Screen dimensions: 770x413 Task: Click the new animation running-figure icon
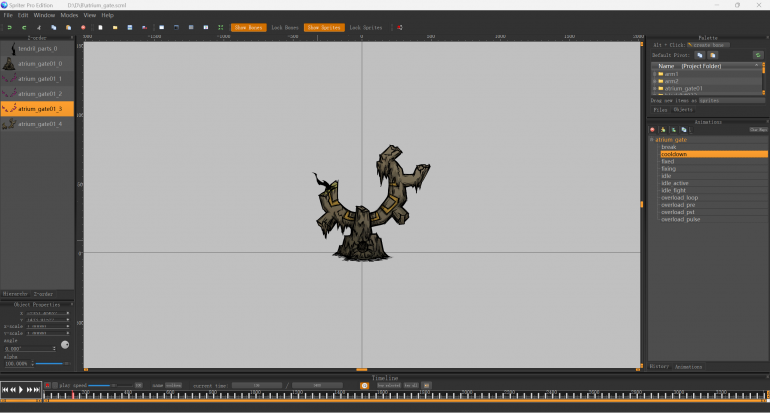coord(663,130)
